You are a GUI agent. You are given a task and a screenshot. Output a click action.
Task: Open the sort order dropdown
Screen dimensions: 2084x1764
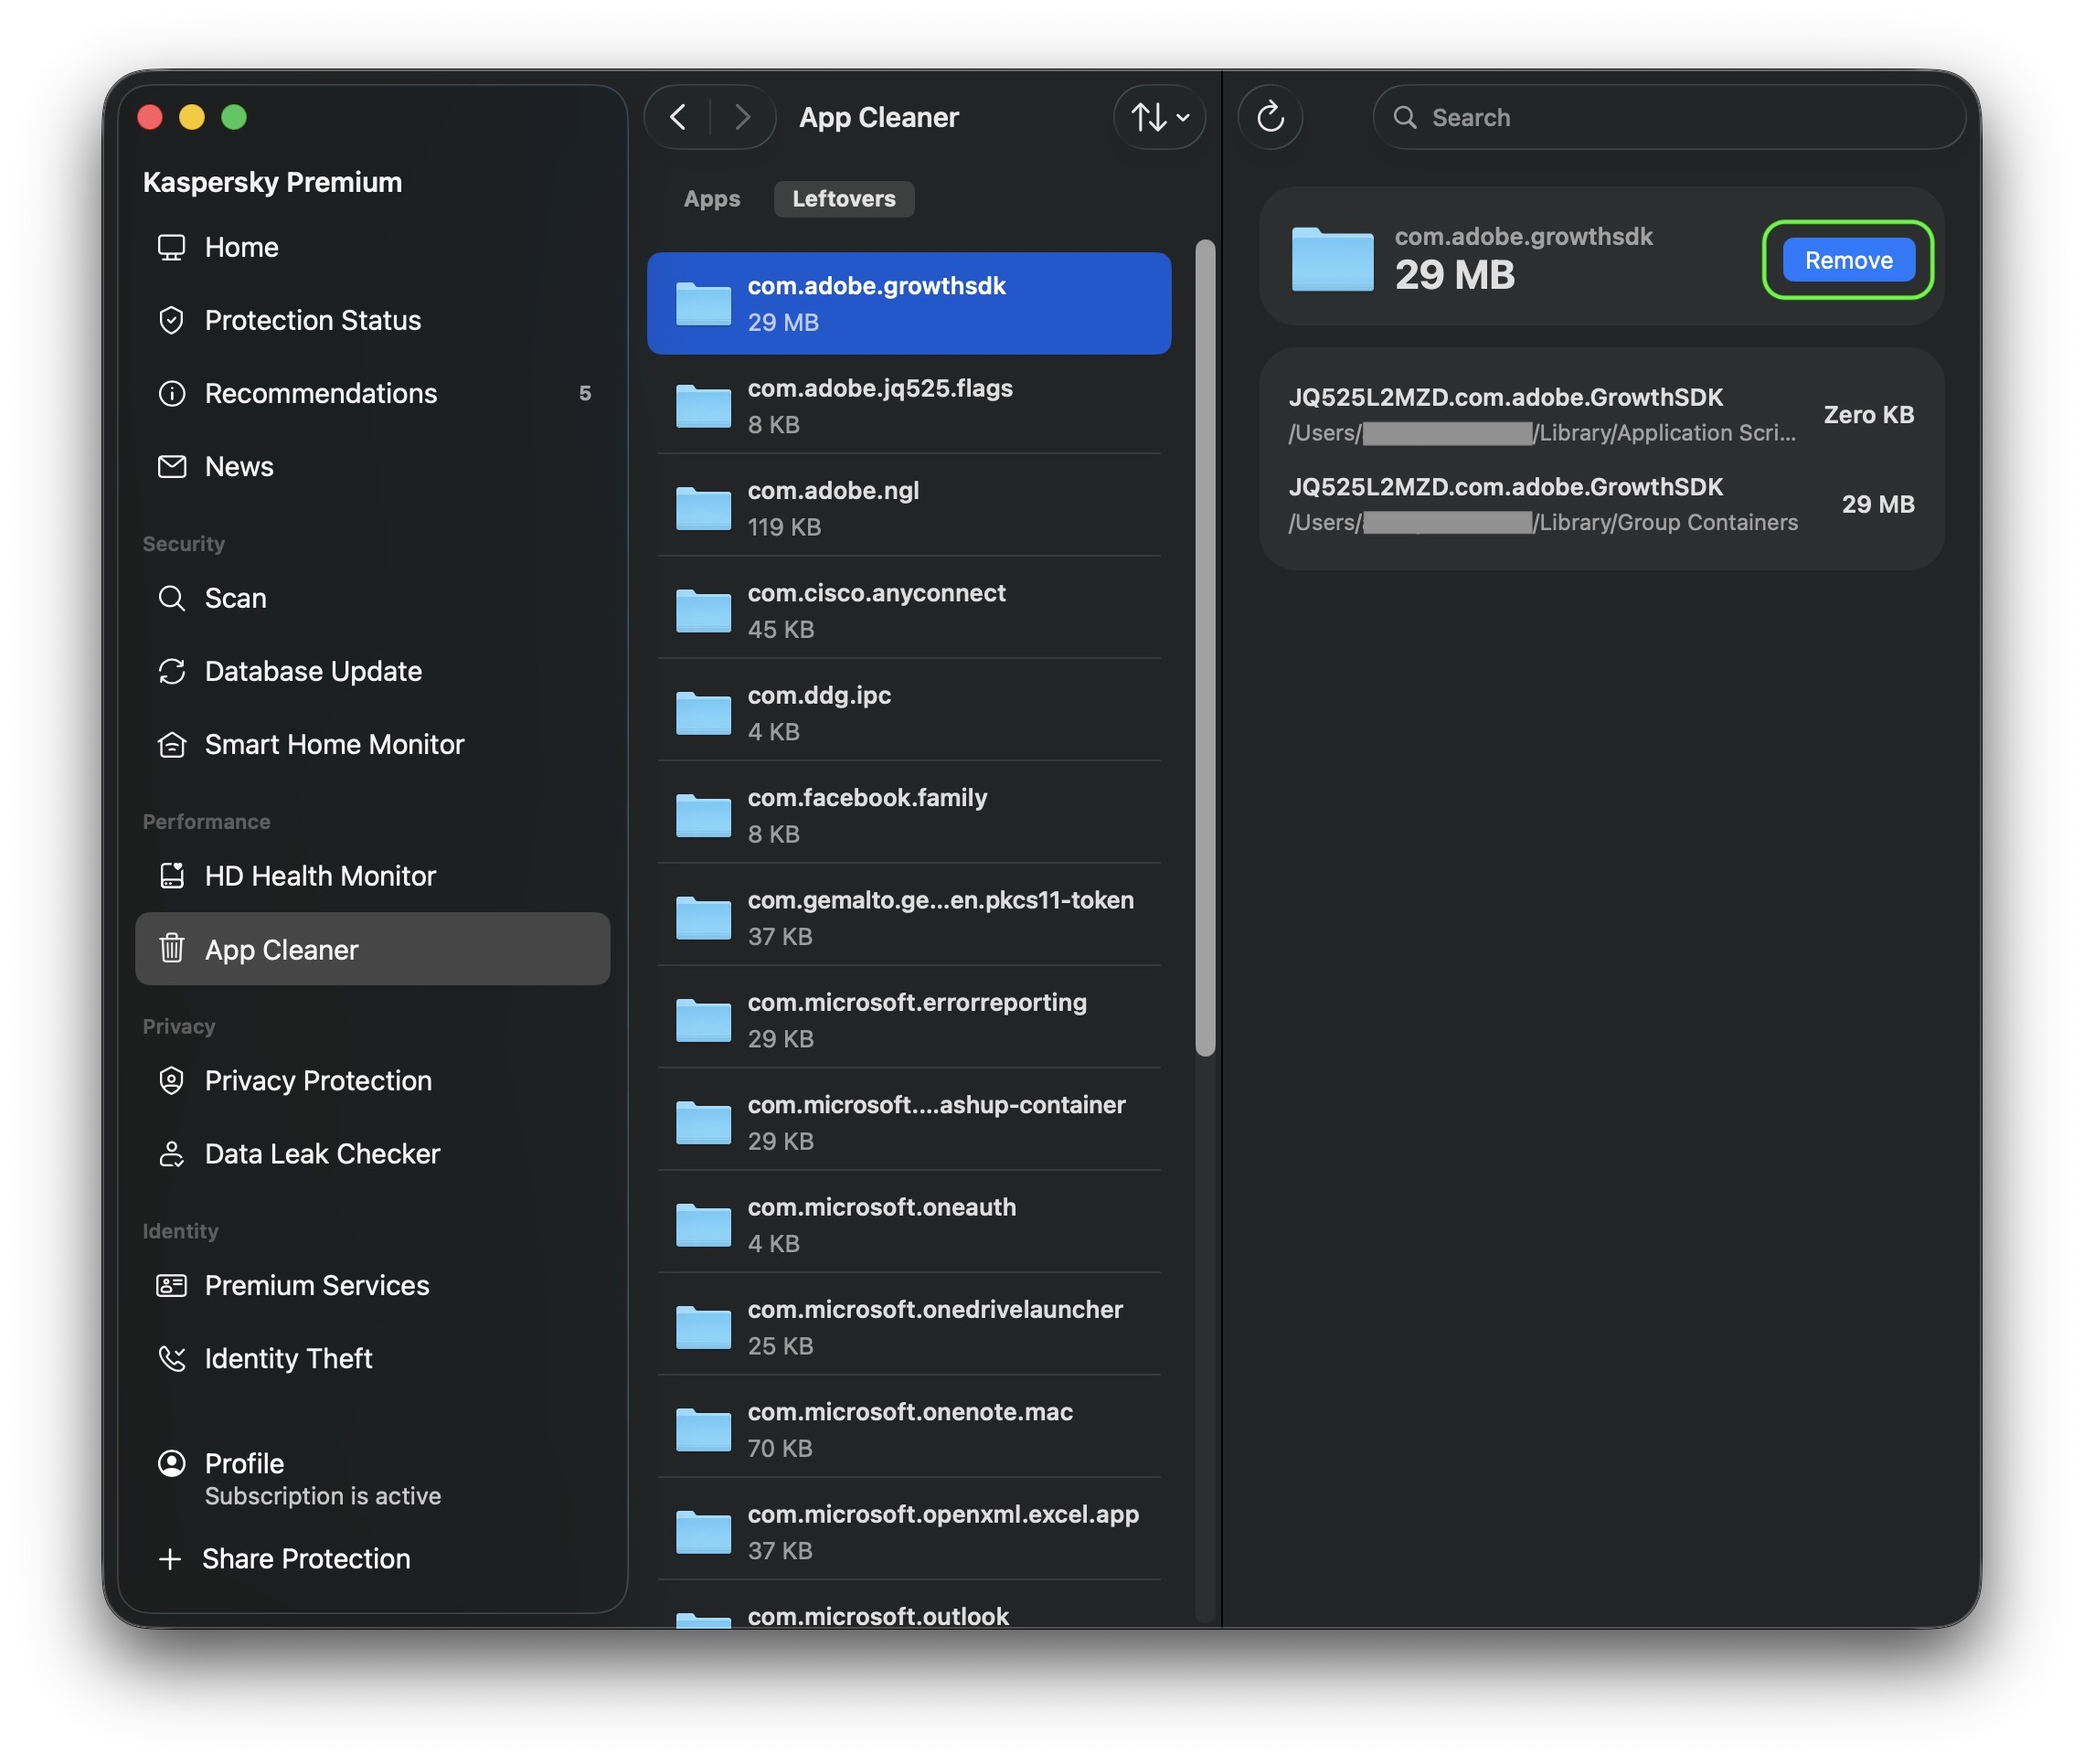[1159, 117]
